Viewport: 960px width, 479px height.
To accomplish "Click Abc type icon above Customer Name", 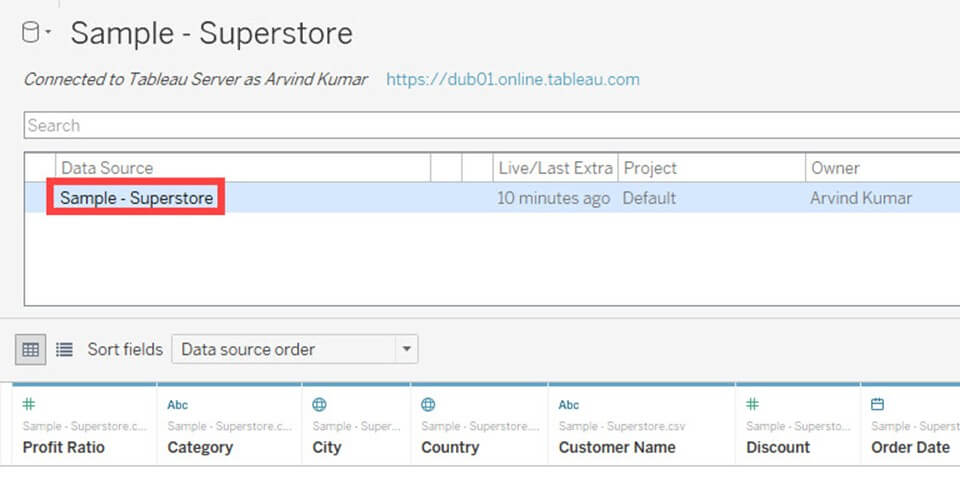I will (568, 405).
